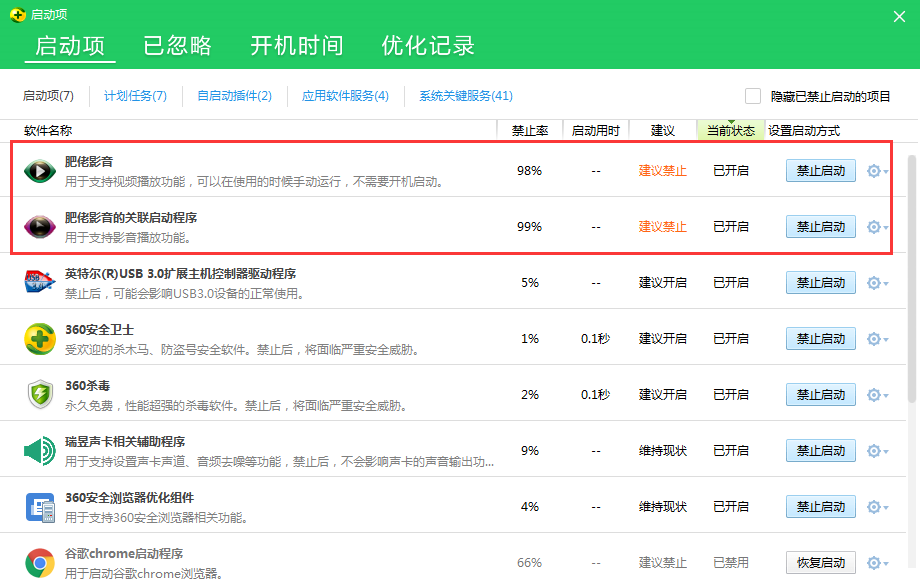
Task: Click the 360杀毒 antivirus icon
Action: click(39, 394)
